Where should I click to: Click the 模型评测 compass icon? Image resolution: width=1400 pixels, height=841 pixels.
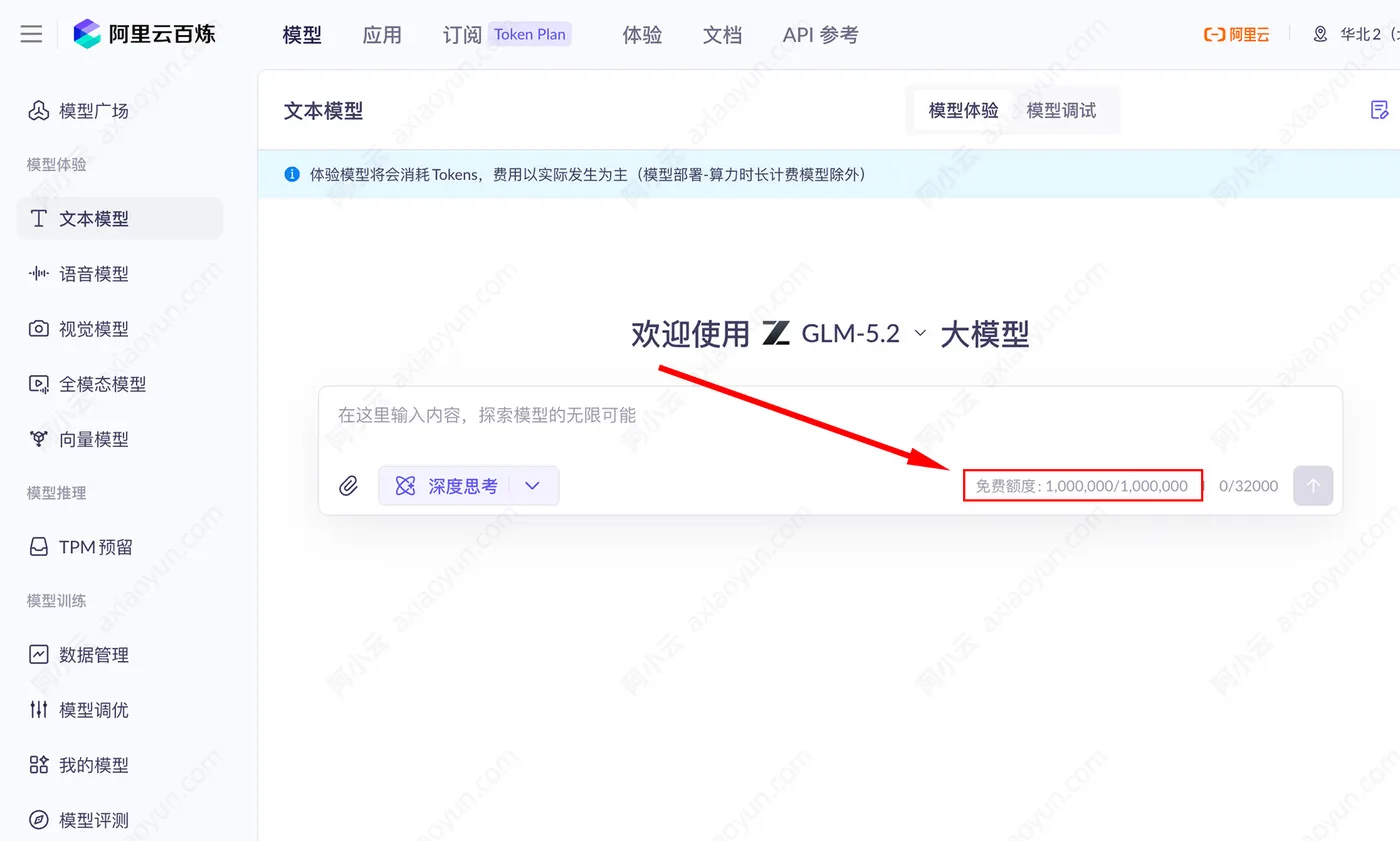(38, 820)
